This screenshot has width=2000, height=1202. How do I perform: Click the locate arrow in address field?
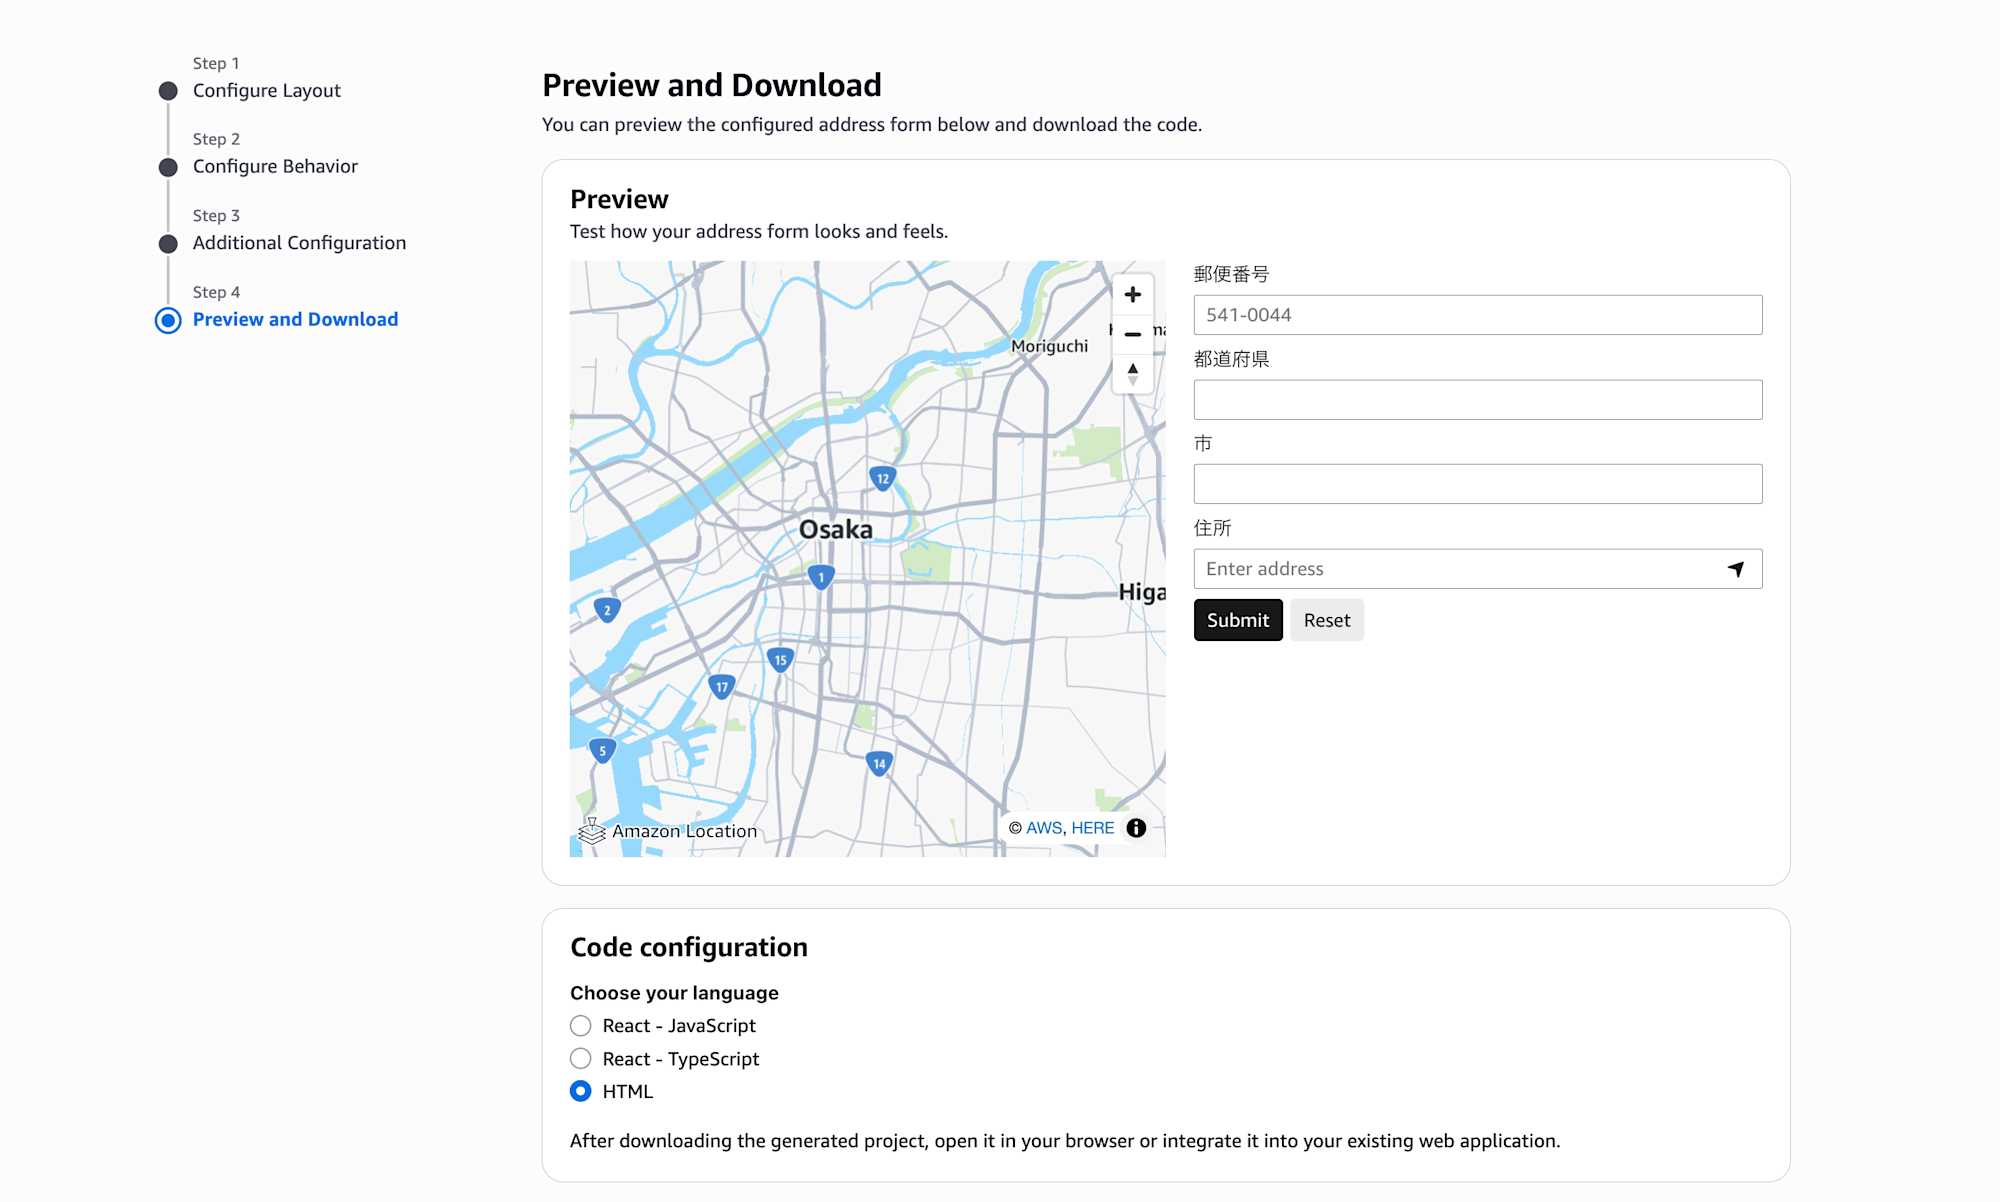(x=1736, y=569)
